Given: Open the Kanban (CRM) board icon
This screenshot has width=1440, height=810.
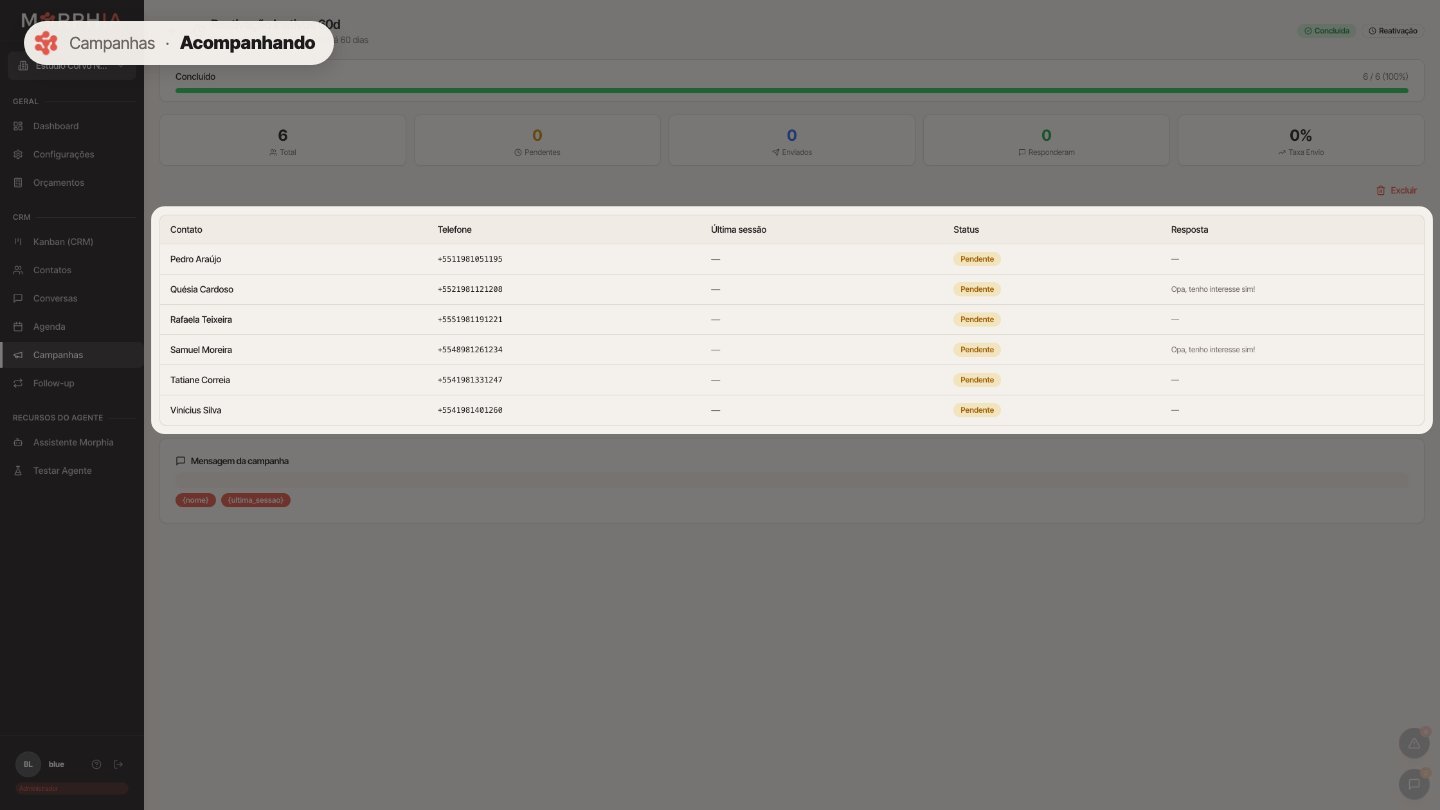Looking at the screenshot, I should 18,242.
